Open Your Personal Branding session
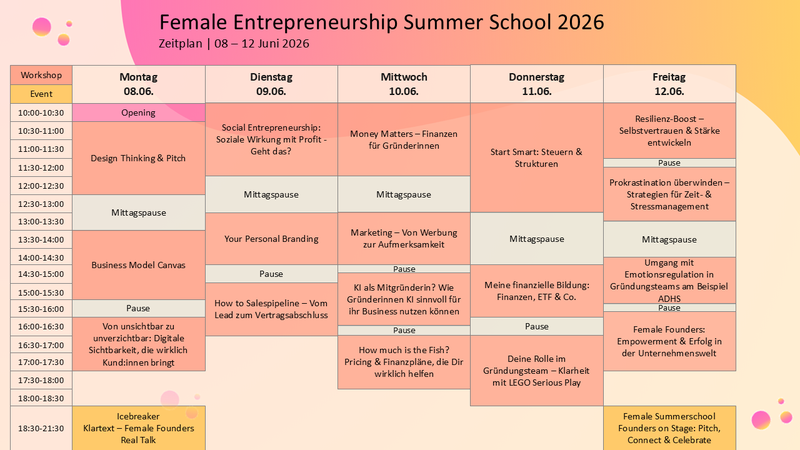The height and width of the screenshot is (450, 800). click(x=271, y=239)
